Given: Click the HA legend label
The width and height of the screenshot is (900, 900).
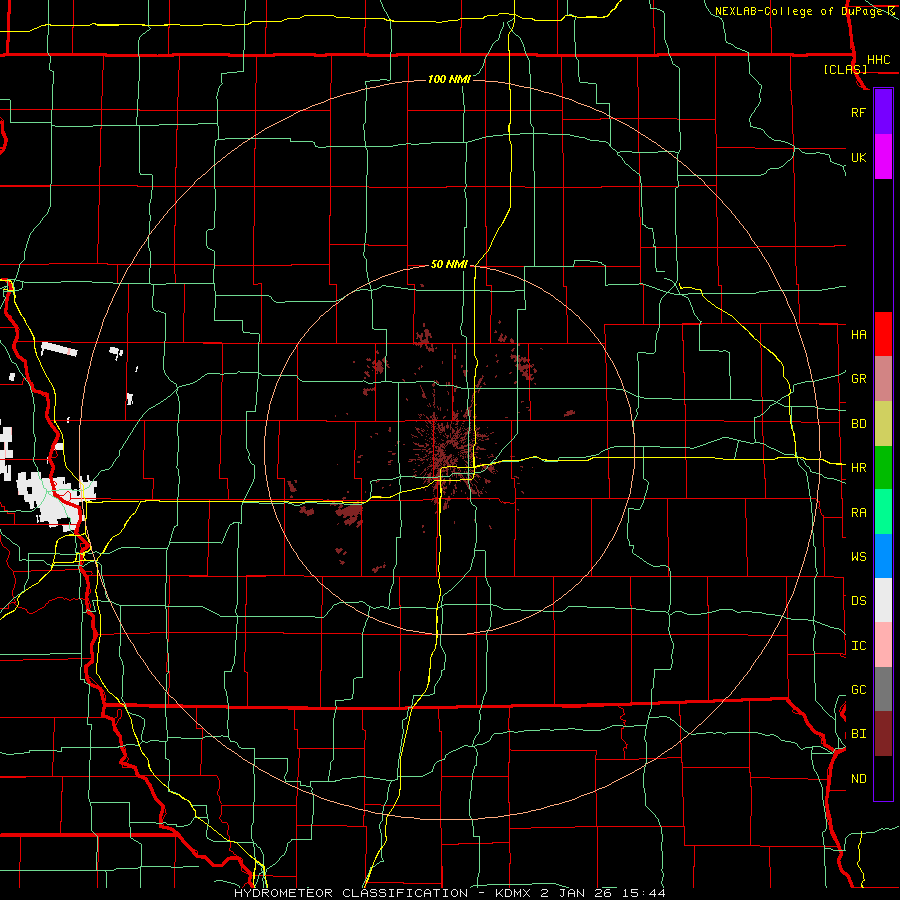Looking at the screenshot, I should coord(858,334).
